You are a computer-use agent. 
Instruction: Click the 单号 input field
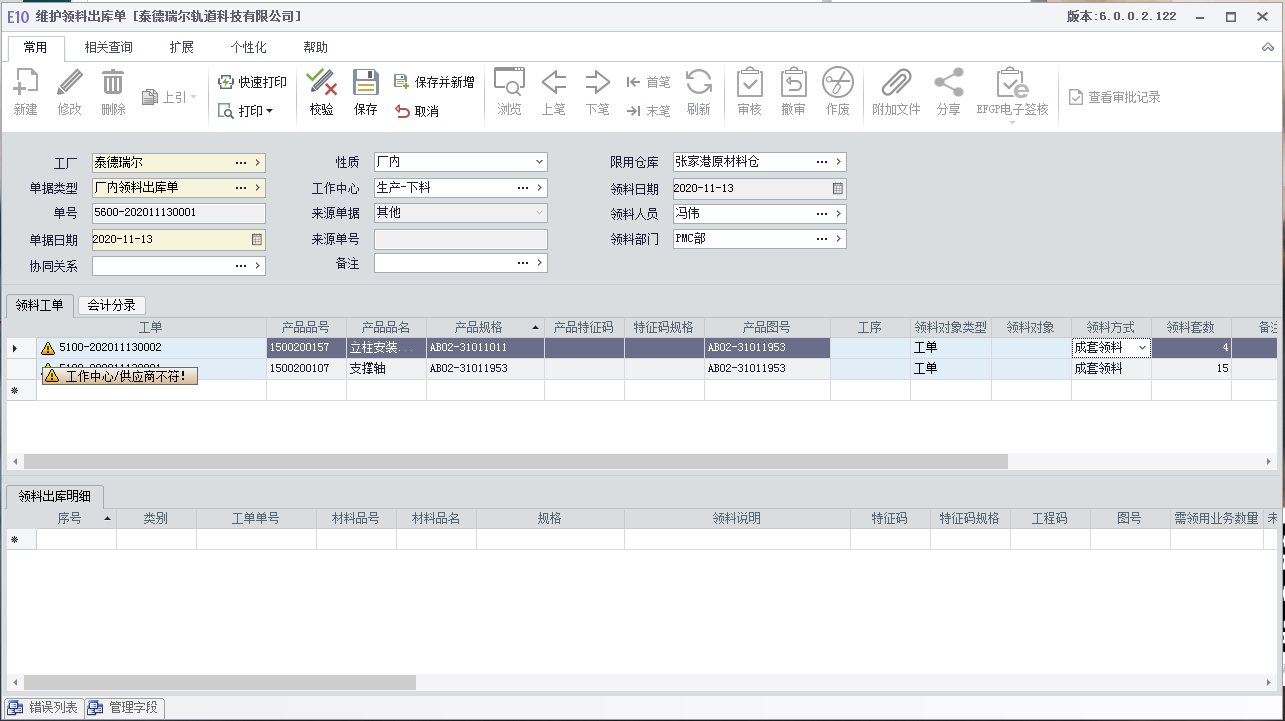(x=178, y=213)
